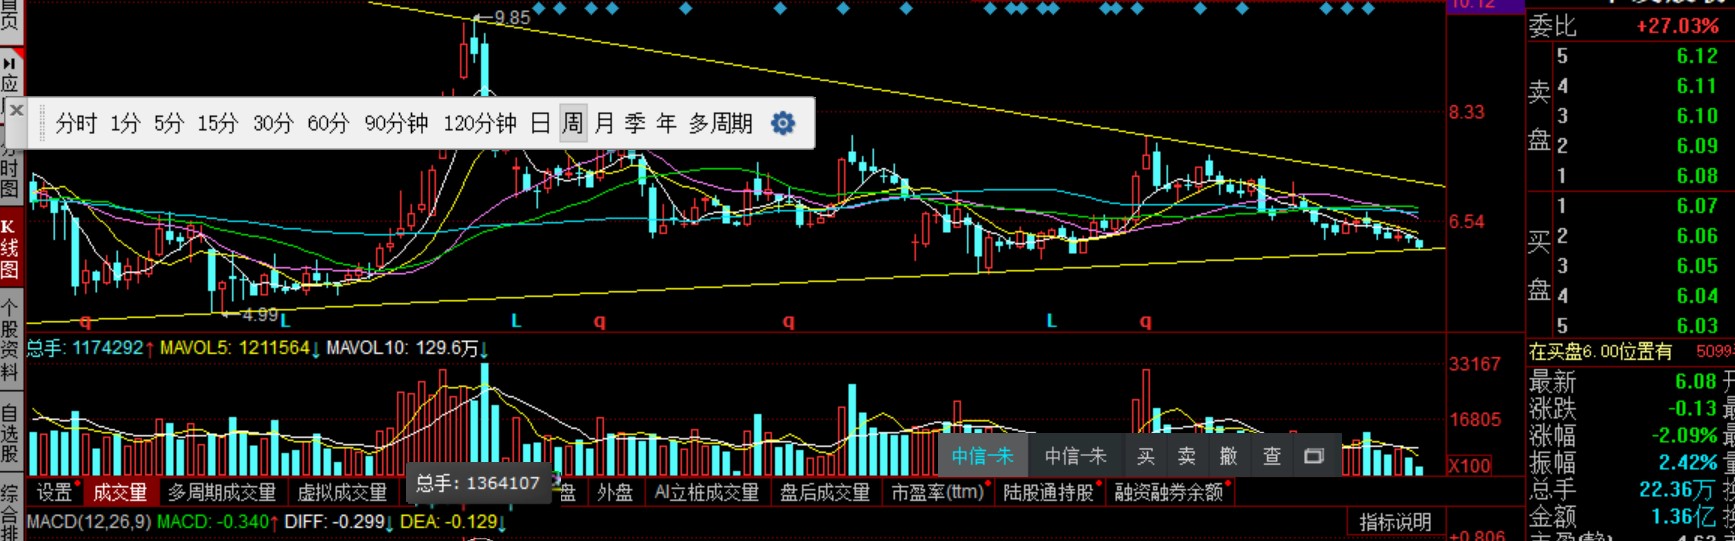Click the 买1 price 6.07
This screenshot has height=541, width=1735.
coord(1697,206)
